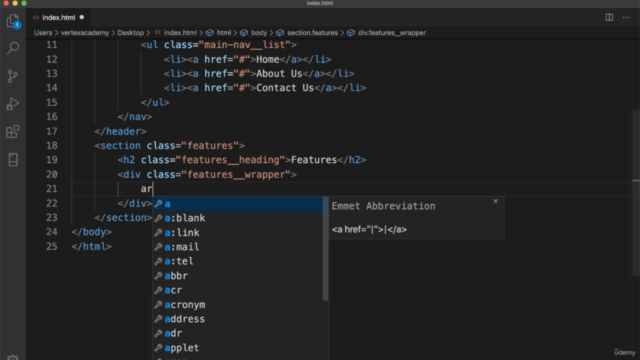Image resolution: width=640 pixels, height=360 pixels.
Task: Click line number 18 in the gutter
Action: tap(51, 146)
